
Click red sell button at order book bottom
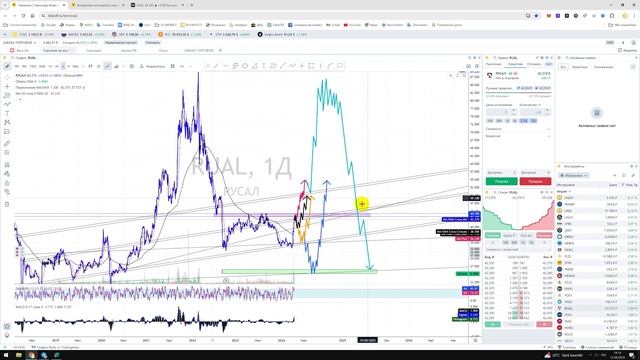tap(544, 324)
